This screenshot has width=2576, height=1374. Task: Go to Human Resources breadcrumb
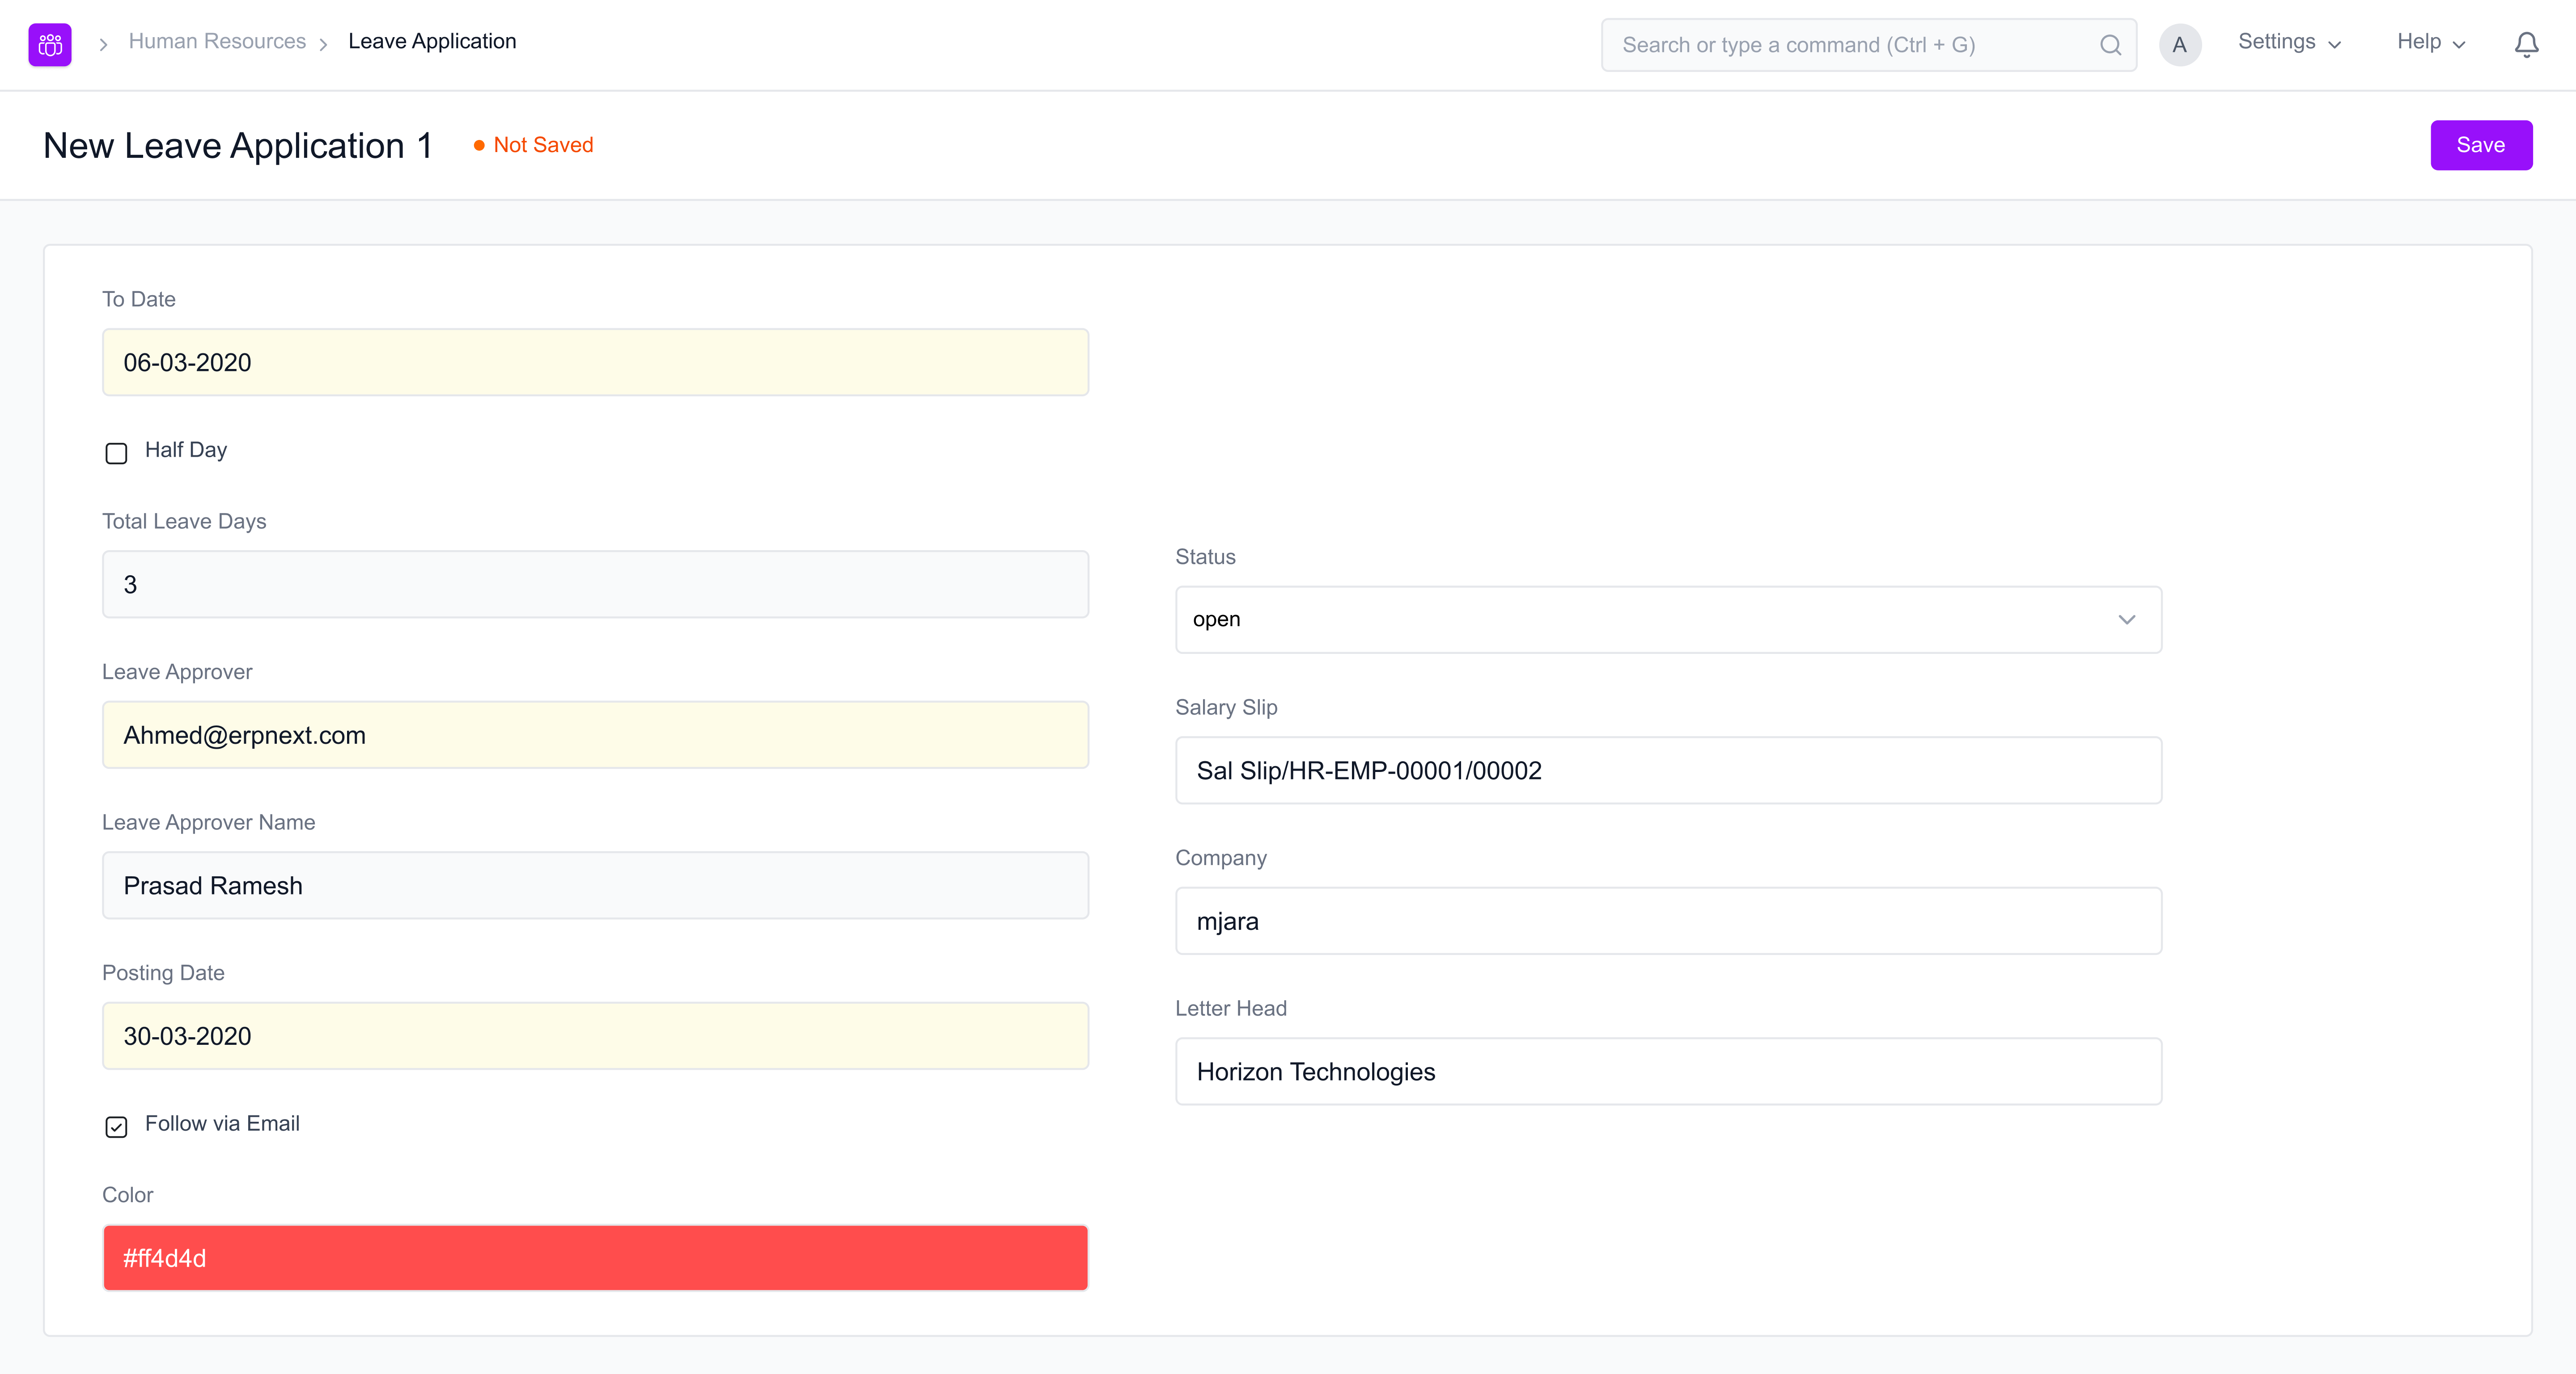click(217, 41)
